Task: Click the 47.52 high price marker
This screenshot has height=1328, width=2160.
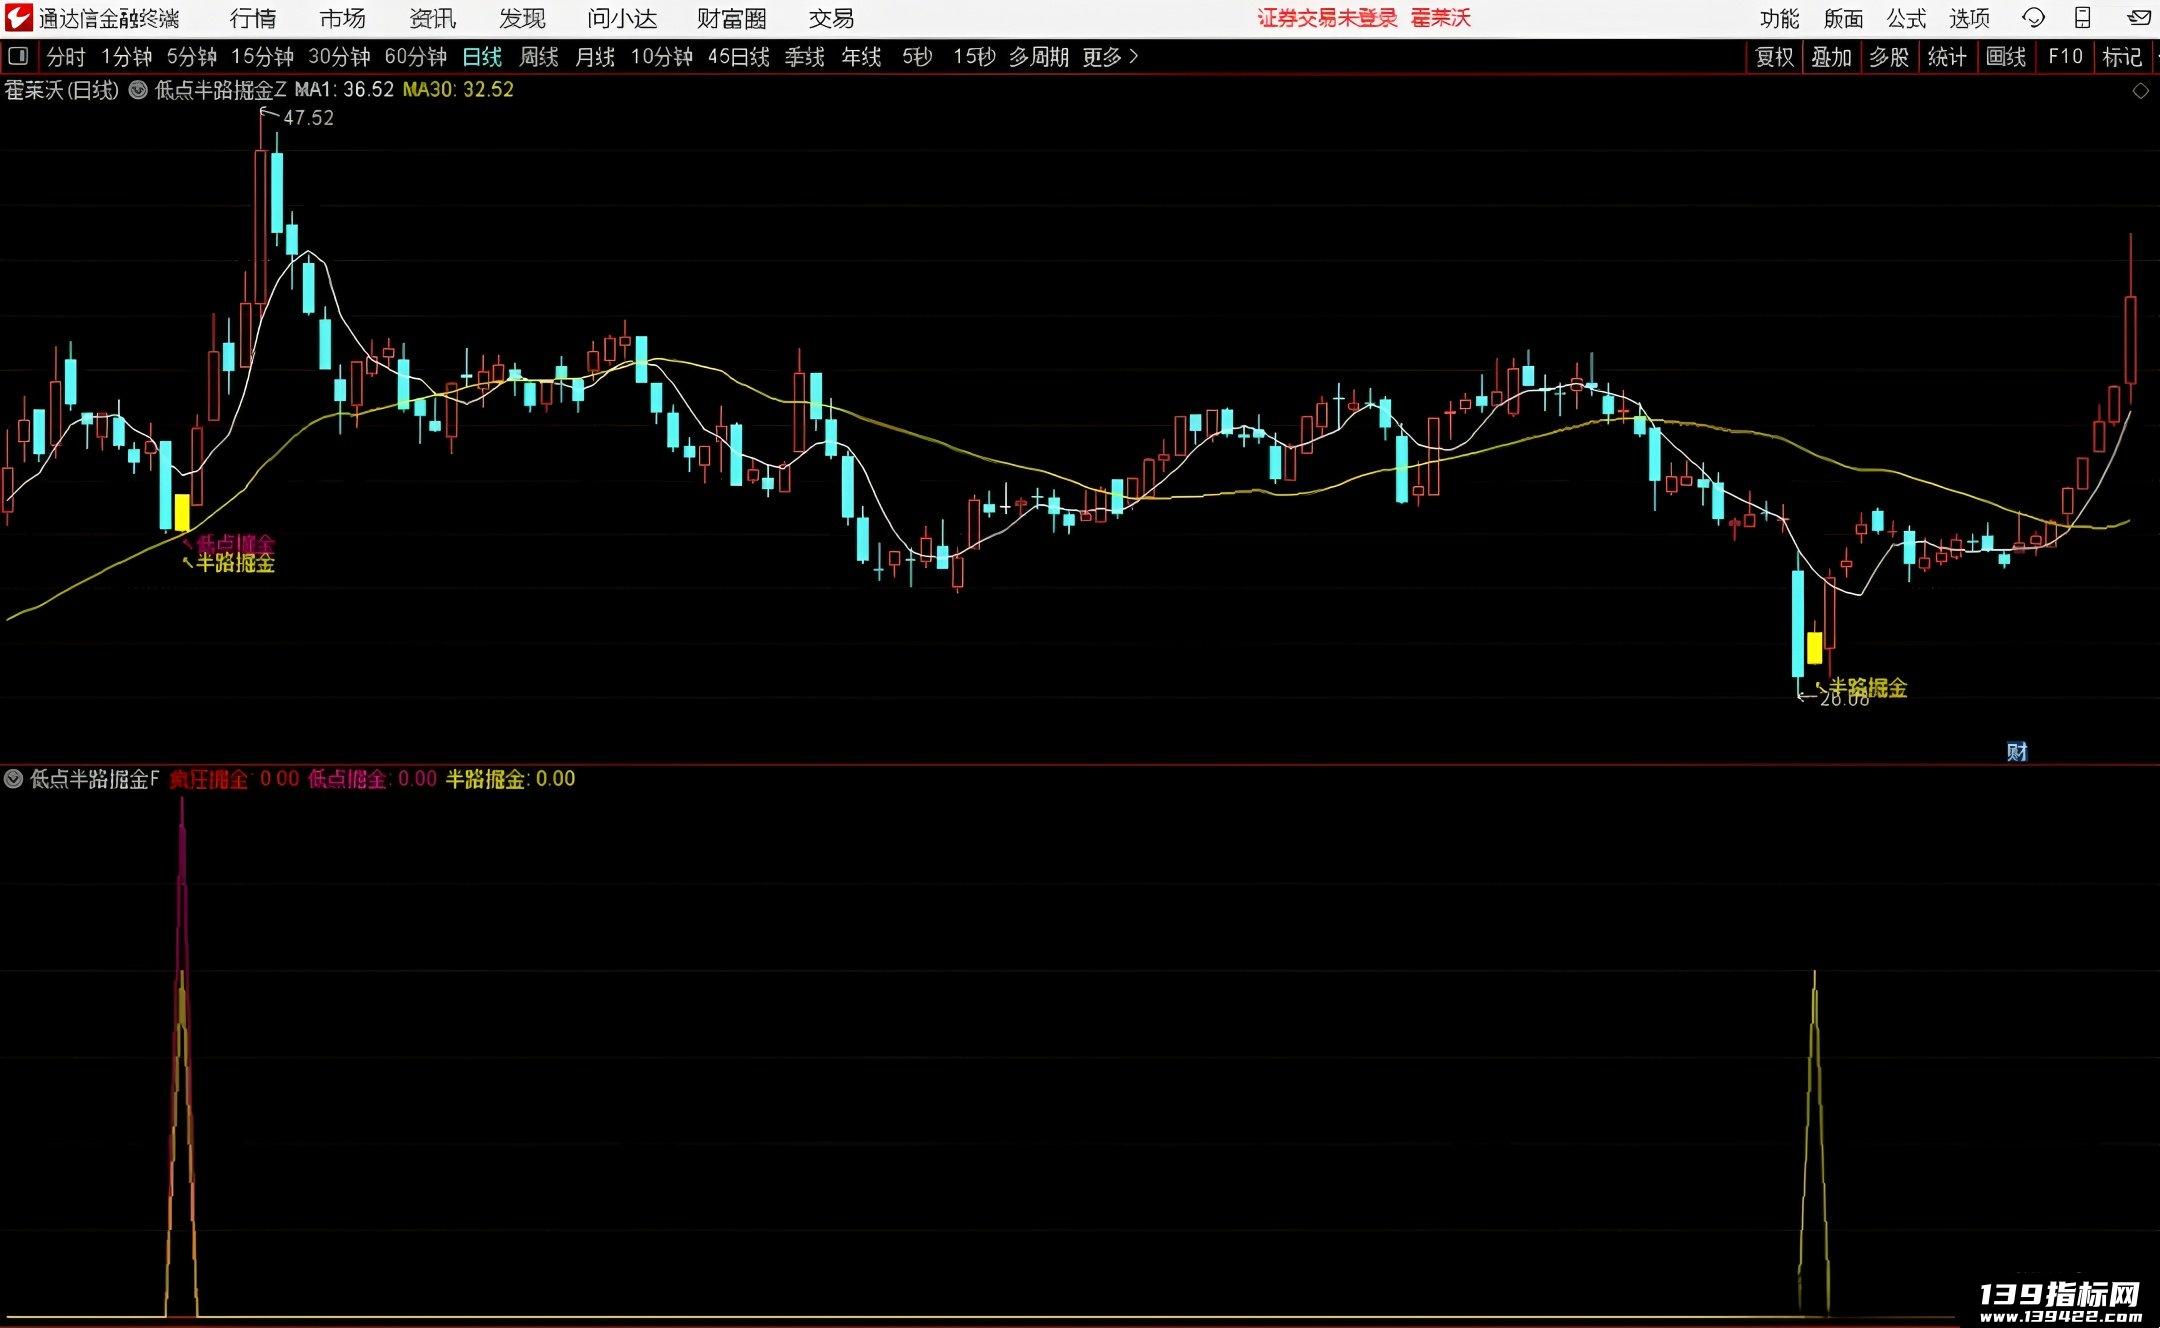Action: point(308,118)
